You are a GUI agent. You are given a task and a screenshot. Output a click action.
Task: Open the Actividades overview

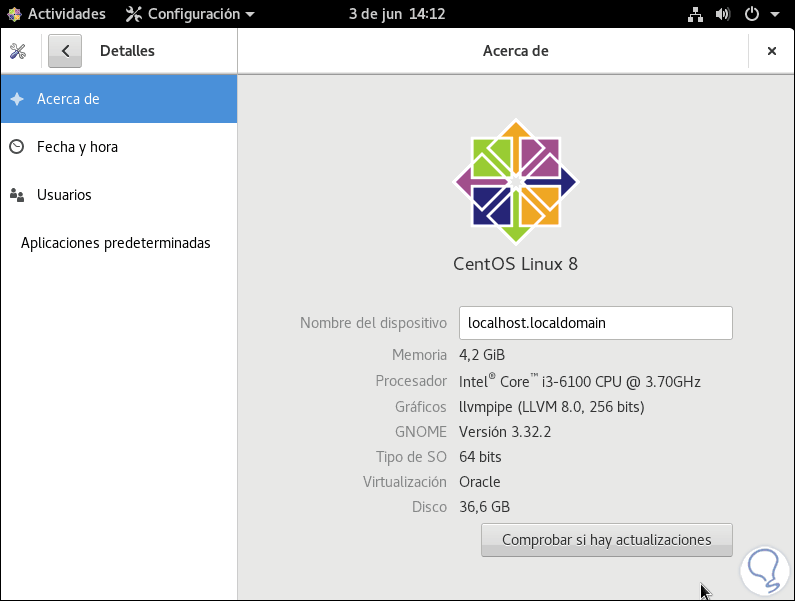[x=67, y=14]
